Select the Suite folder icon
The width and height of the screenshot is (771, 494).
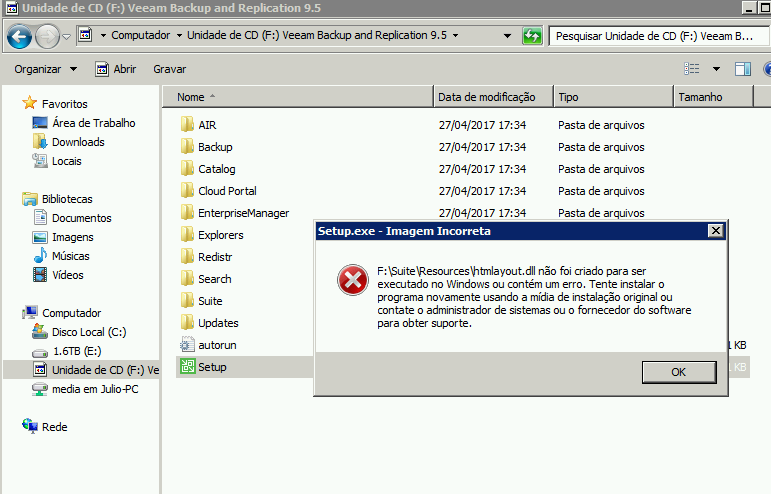[x=187, y=301]
